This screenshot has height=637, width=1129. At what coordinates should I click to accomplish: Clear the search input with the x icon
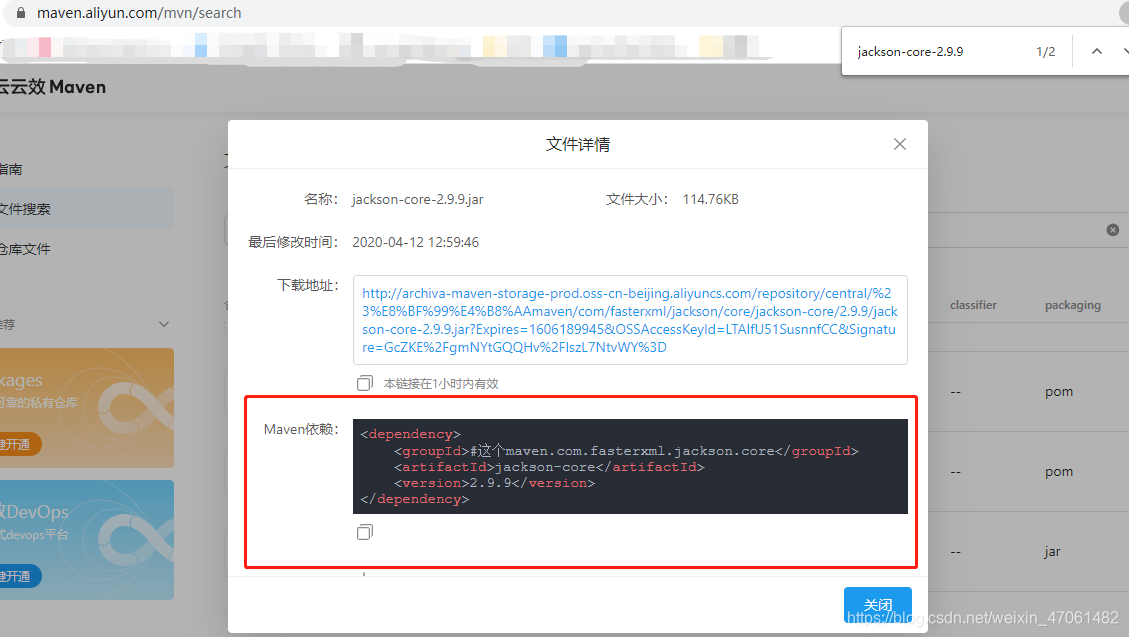1113,229
